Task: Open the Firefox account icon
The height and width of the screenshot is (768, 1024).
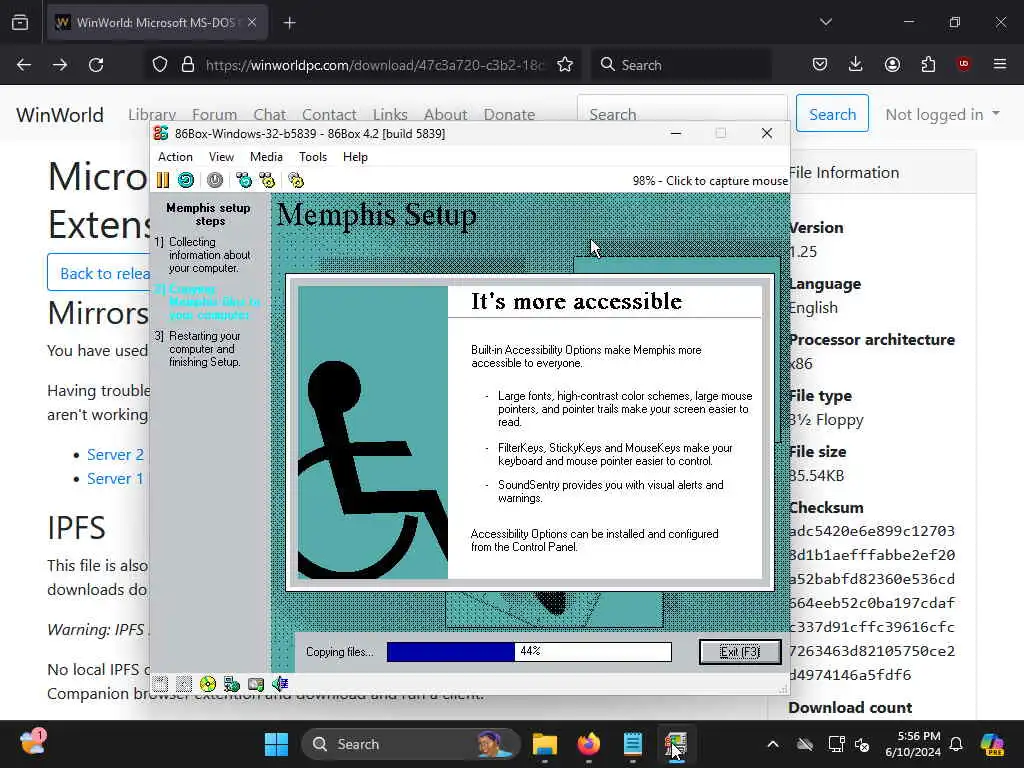Action: point(892,65)
